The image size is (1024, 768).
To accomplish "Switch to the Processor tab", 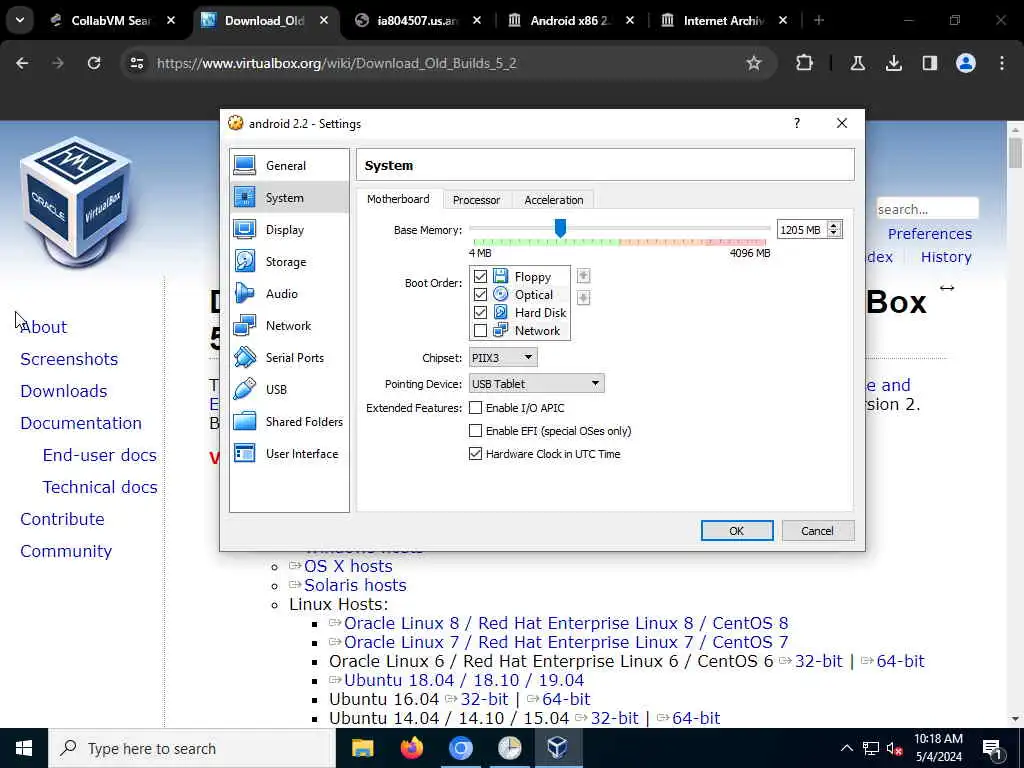I will tap(477, 200).
